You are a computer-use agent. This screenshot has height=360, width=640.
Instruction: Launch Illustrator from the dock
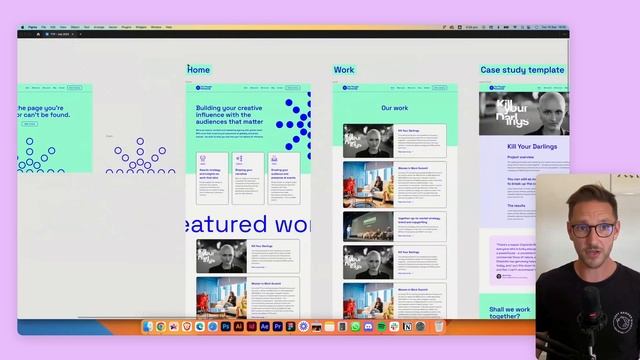(239, 327)
